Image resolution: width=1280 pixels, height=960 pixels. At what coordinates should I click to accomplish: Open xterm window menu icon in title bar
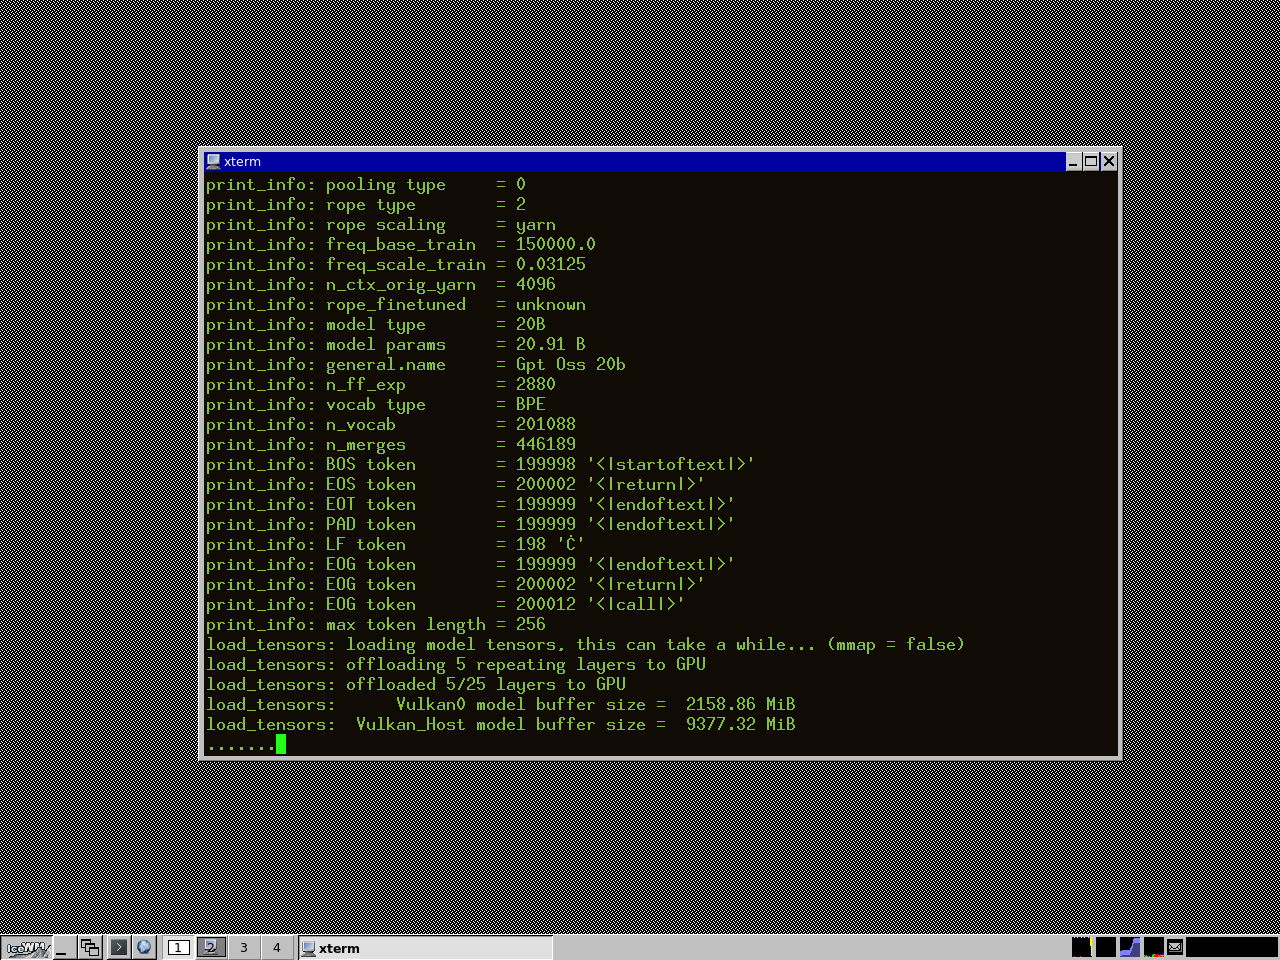(213, 161)
